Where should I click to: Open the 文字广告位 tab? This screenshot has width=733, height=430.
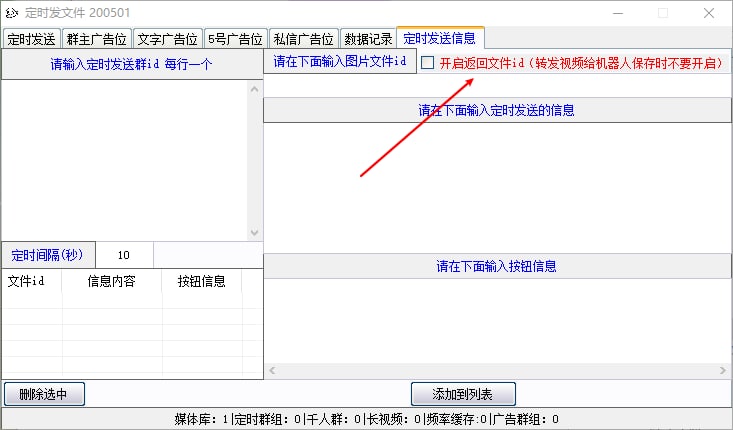tap(168, 39)
